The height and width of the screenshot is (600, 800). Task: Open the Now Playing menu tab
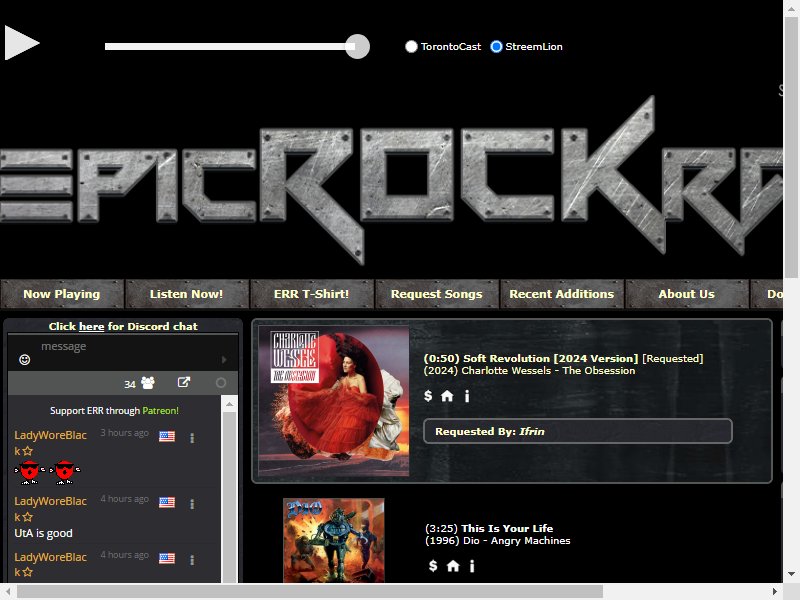[x=62, y=294]
